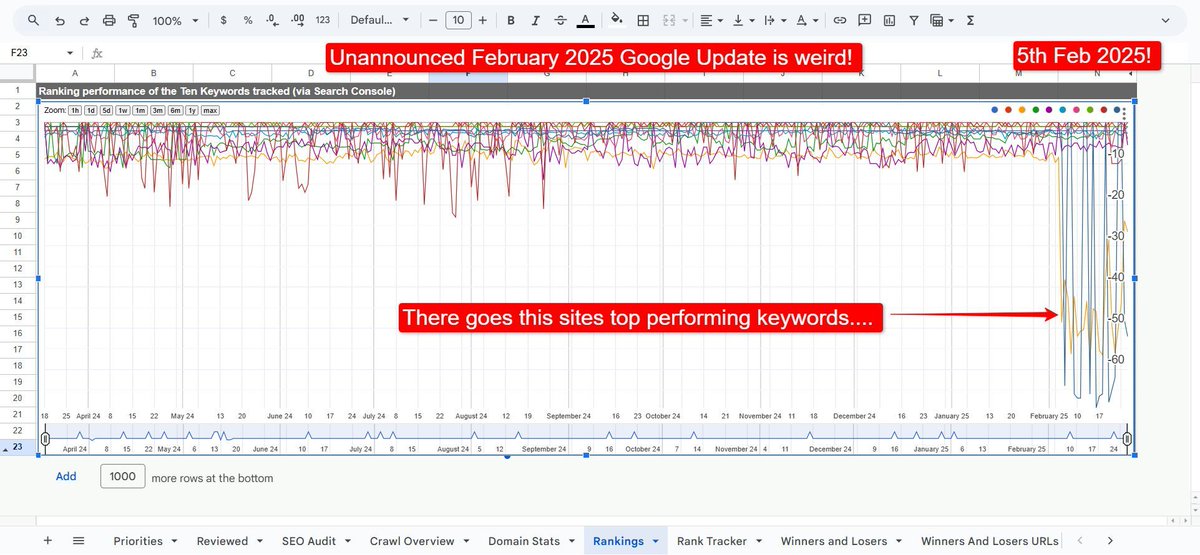
Task: Click the right range slider handle
Action: [x=1127, y=438]
